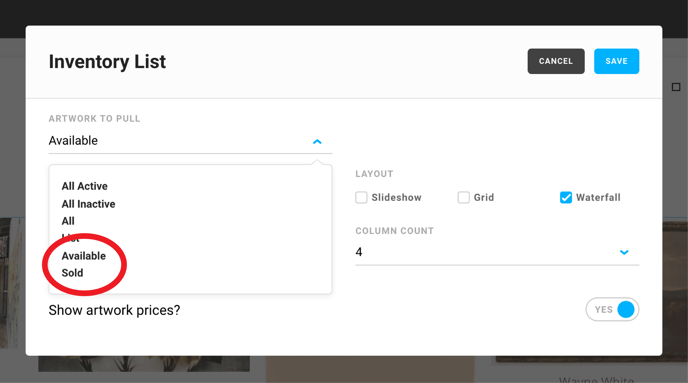Viewport: 688px width, 383px height.
Task: Choose All Active from the list
Action: tap(85, 186)
